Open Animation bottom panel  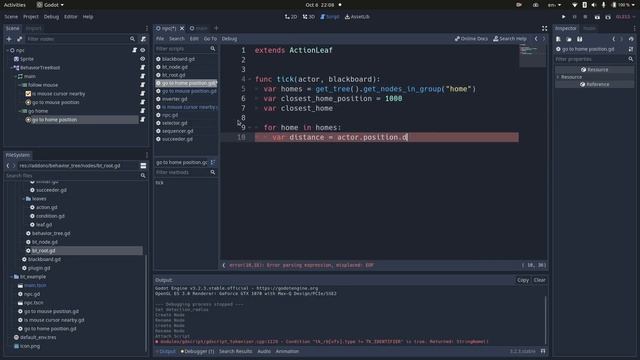point(287,351)
